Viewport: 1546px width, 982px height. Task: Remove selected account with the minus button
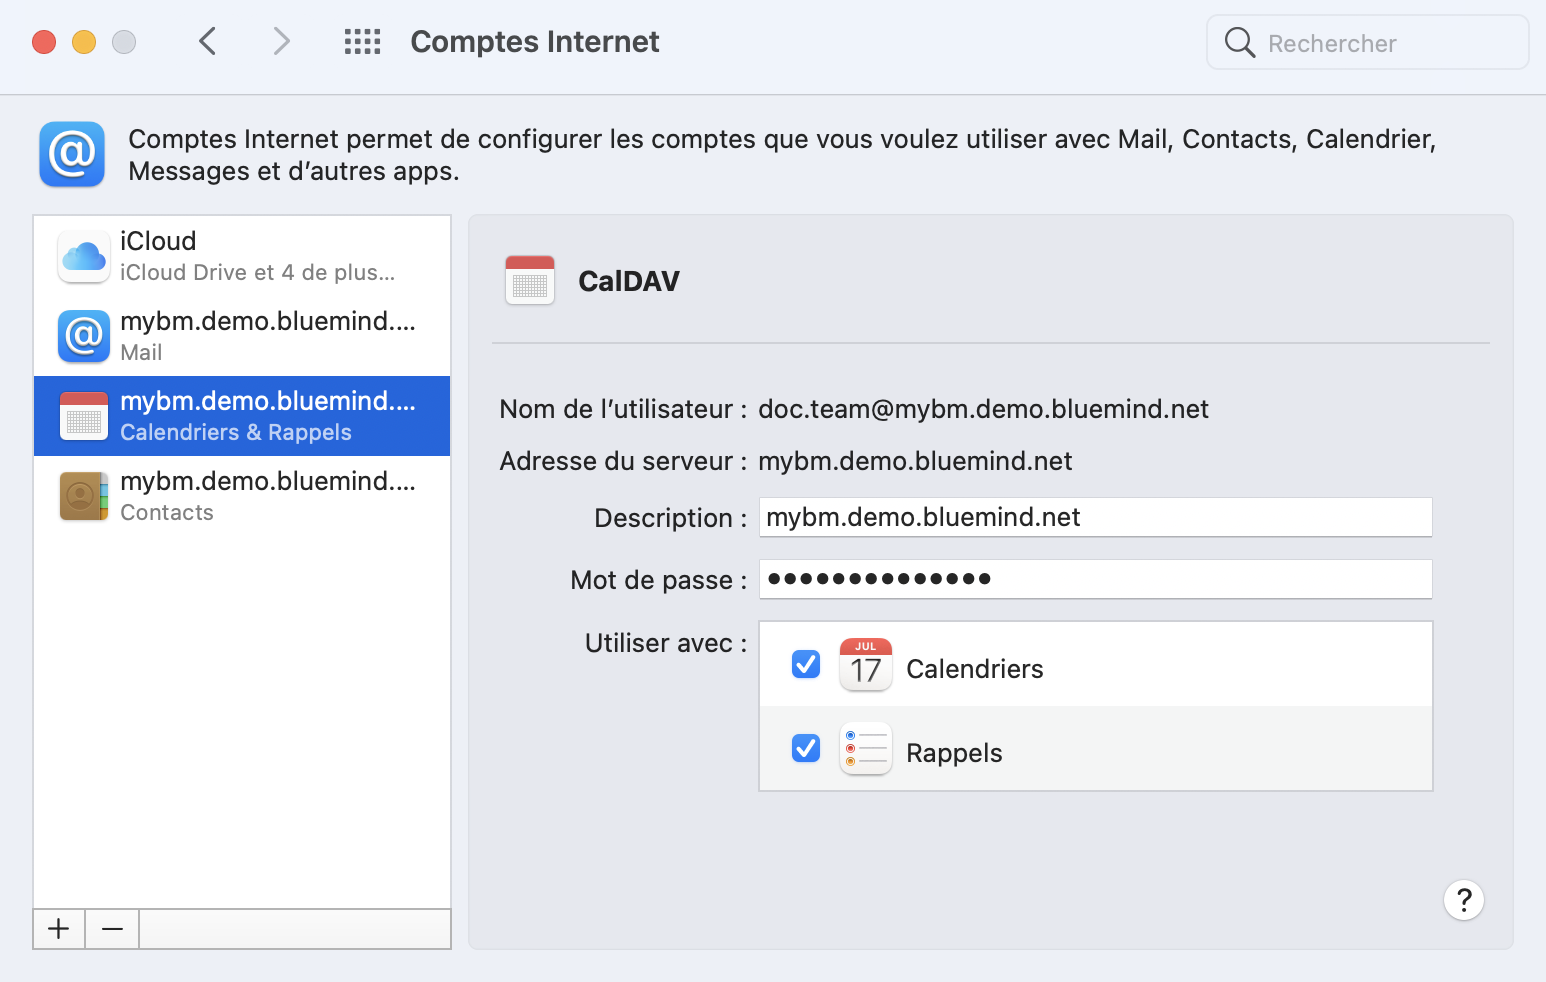pyautogui.click(x=112, y=929)
